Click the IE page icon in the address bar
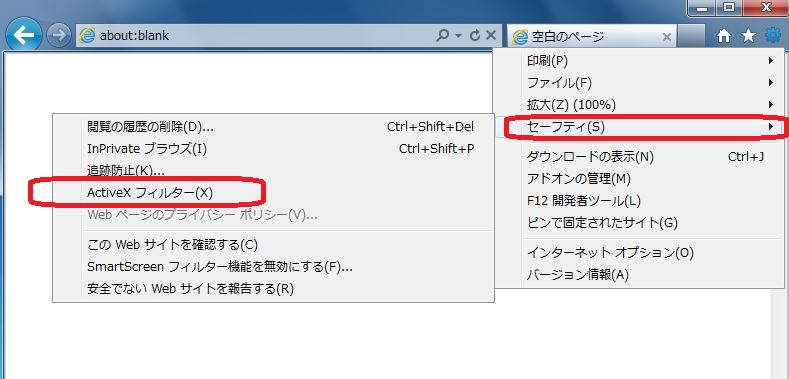The width and height of the screenshot is (789, 379). (88, 36)
